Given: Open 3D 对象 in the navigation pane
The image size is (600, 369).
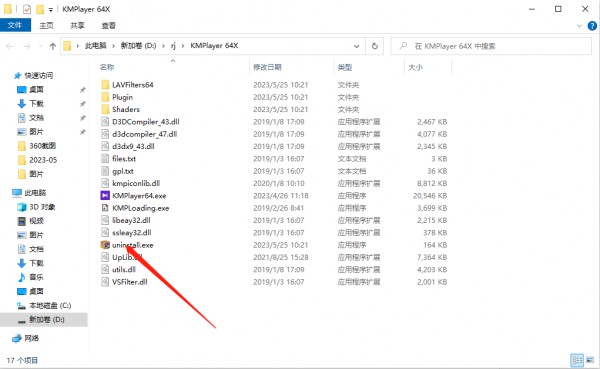Looking at the screenshot, I should [x=42, y=207].
